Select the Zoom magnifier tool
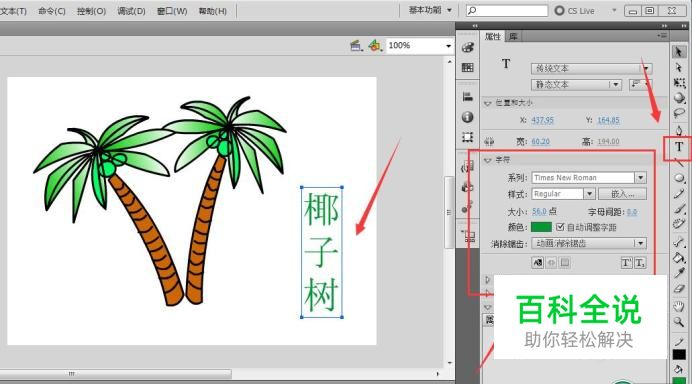 [679, 322]
